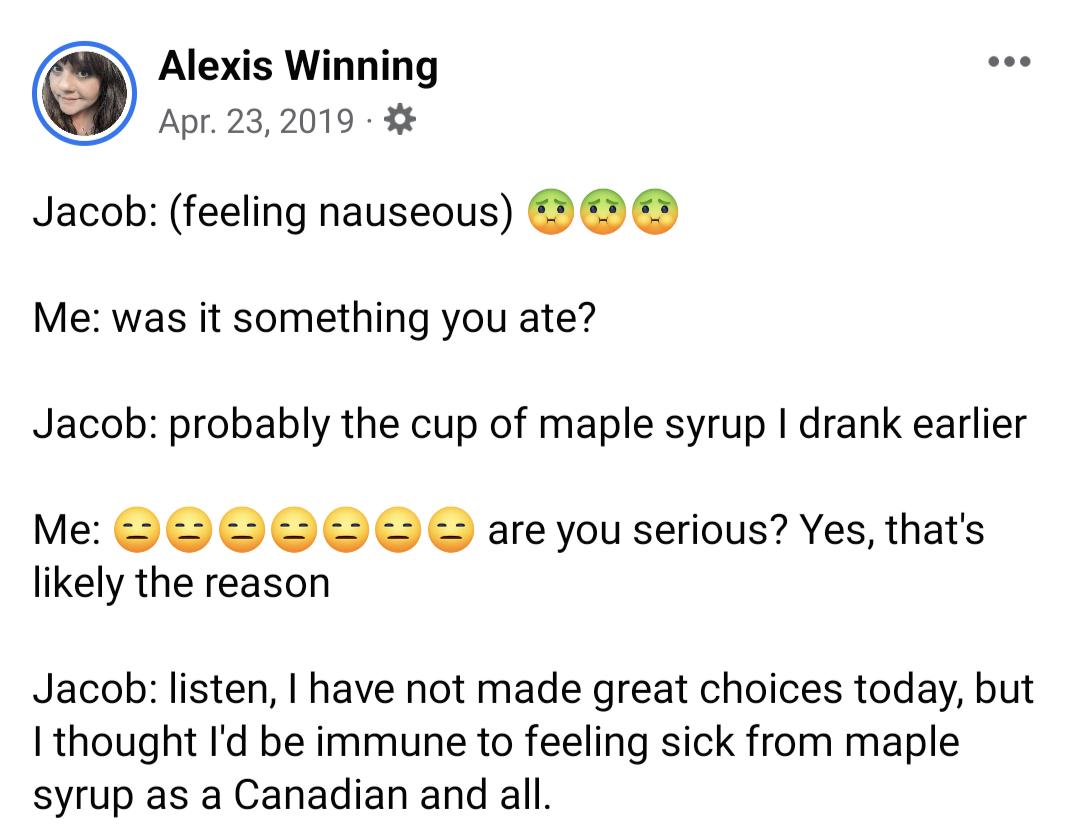Click the Alexis Winning name link
Viewport: 1080px width, 840px height.
coord(298,66)
